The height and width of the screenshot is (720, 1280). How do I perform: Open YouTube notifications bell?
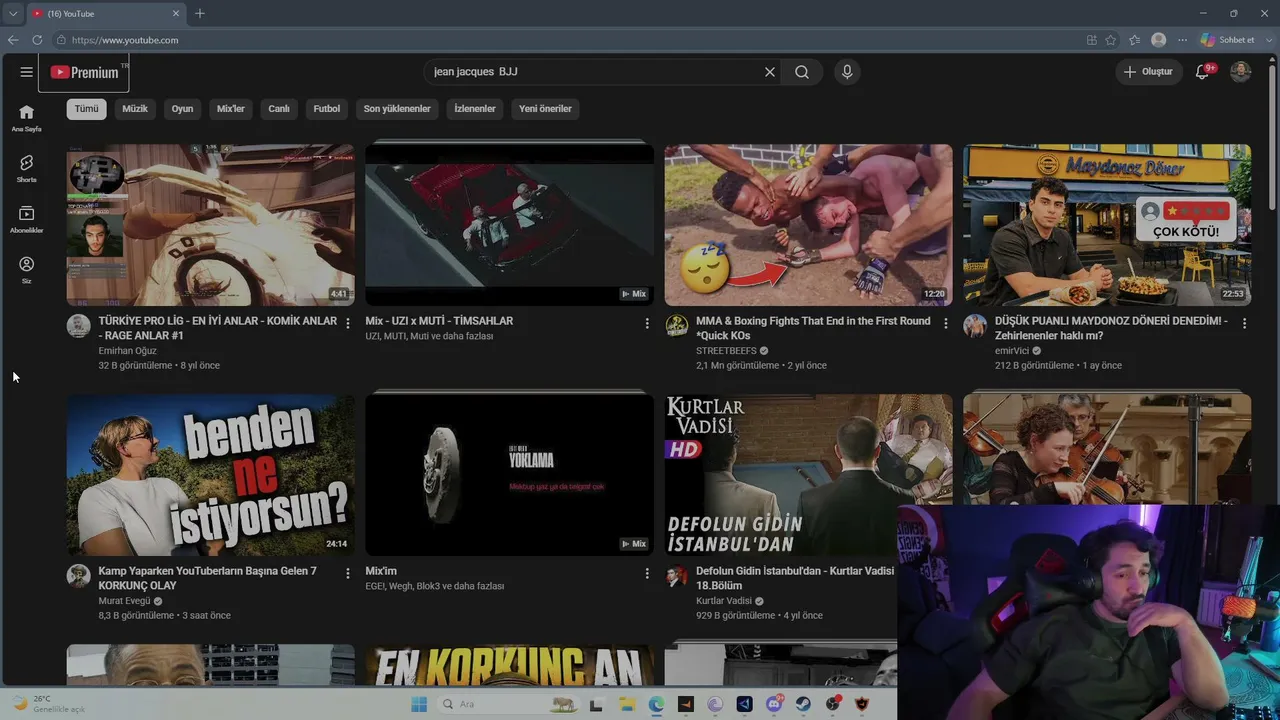point(1203,72)
